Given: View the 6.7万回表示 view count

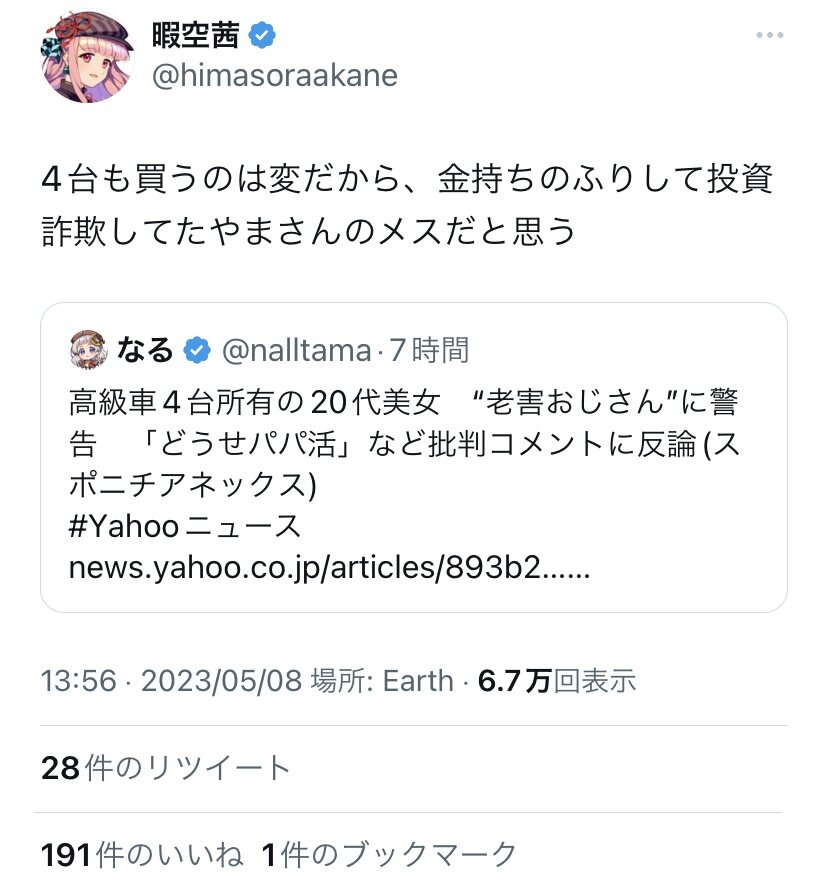Looking at the screenshot, I should click(557, 682).
